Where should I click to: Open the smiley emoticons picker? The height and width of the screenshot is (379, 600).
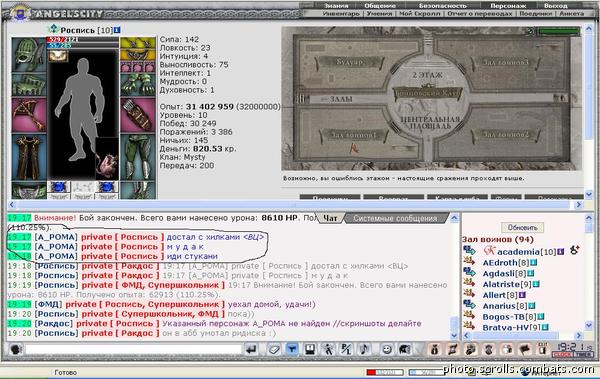pyautogui.click(x=387, y=349)
